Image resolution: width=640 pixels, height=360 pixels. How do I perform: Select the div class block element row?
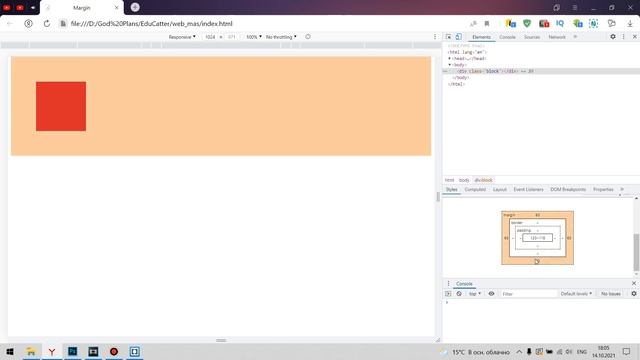point(541,71)
